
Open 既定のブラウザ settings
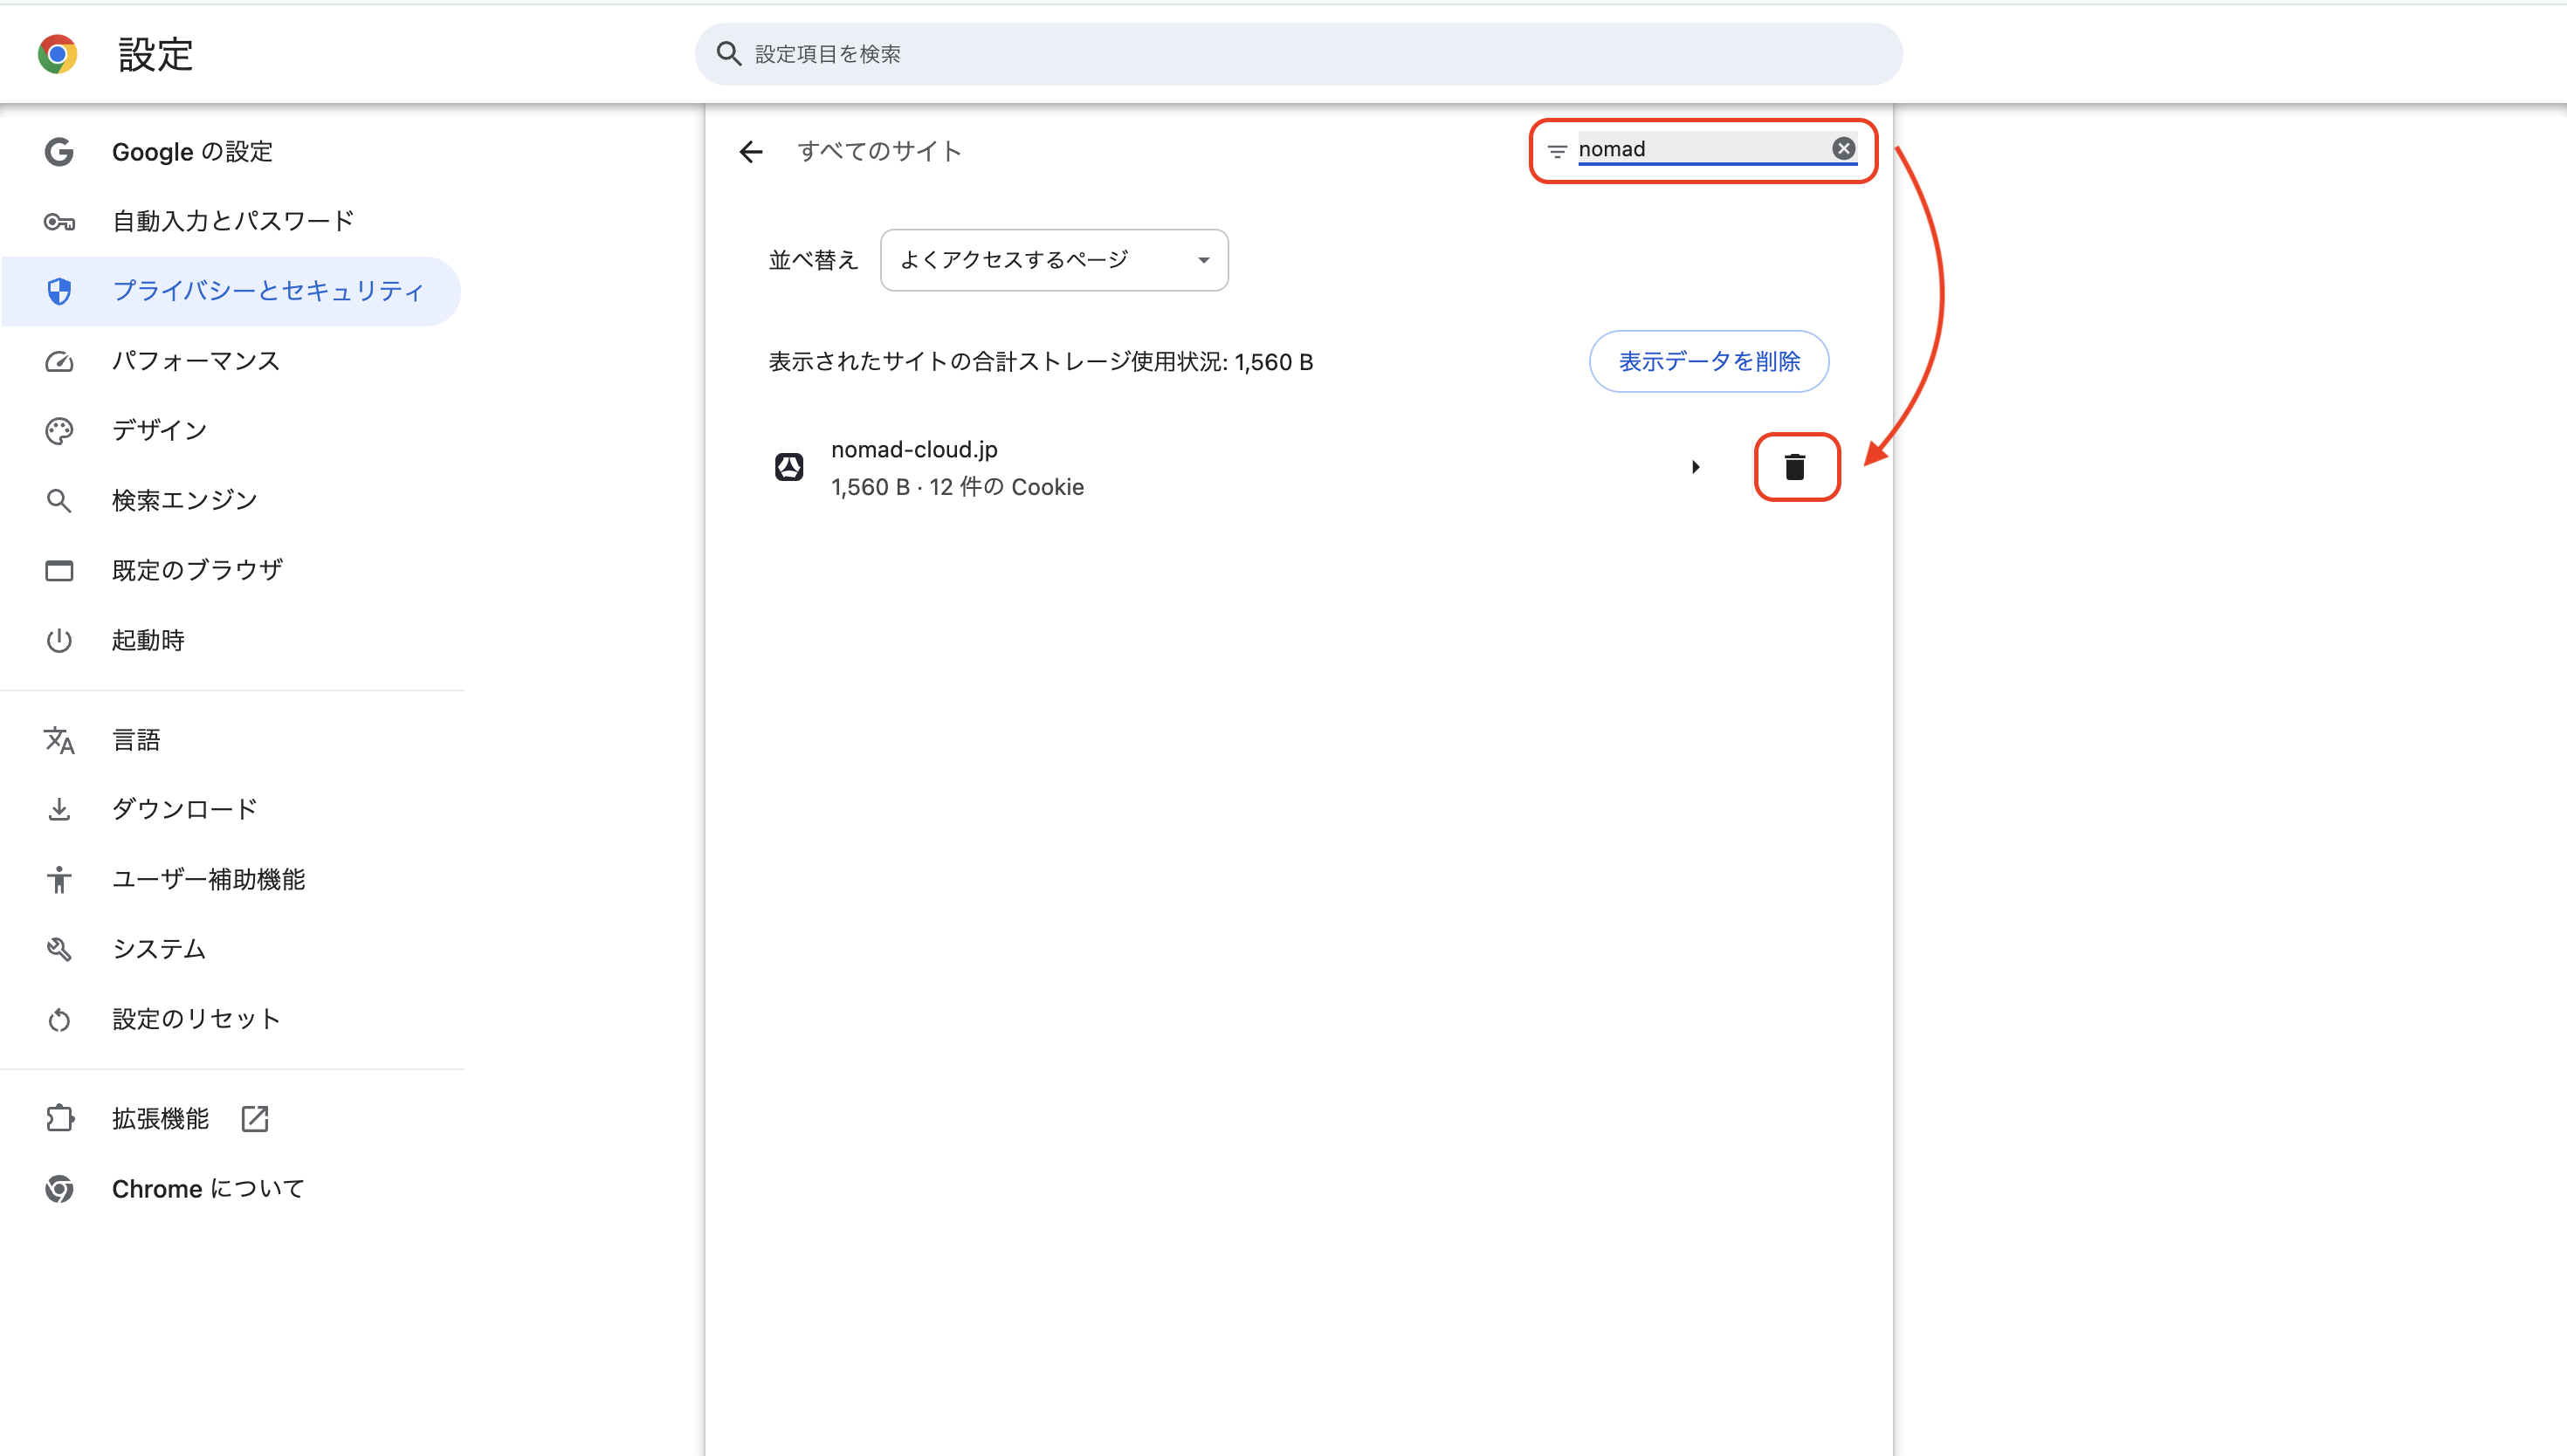pyautogui.click(x=197, y=570)
